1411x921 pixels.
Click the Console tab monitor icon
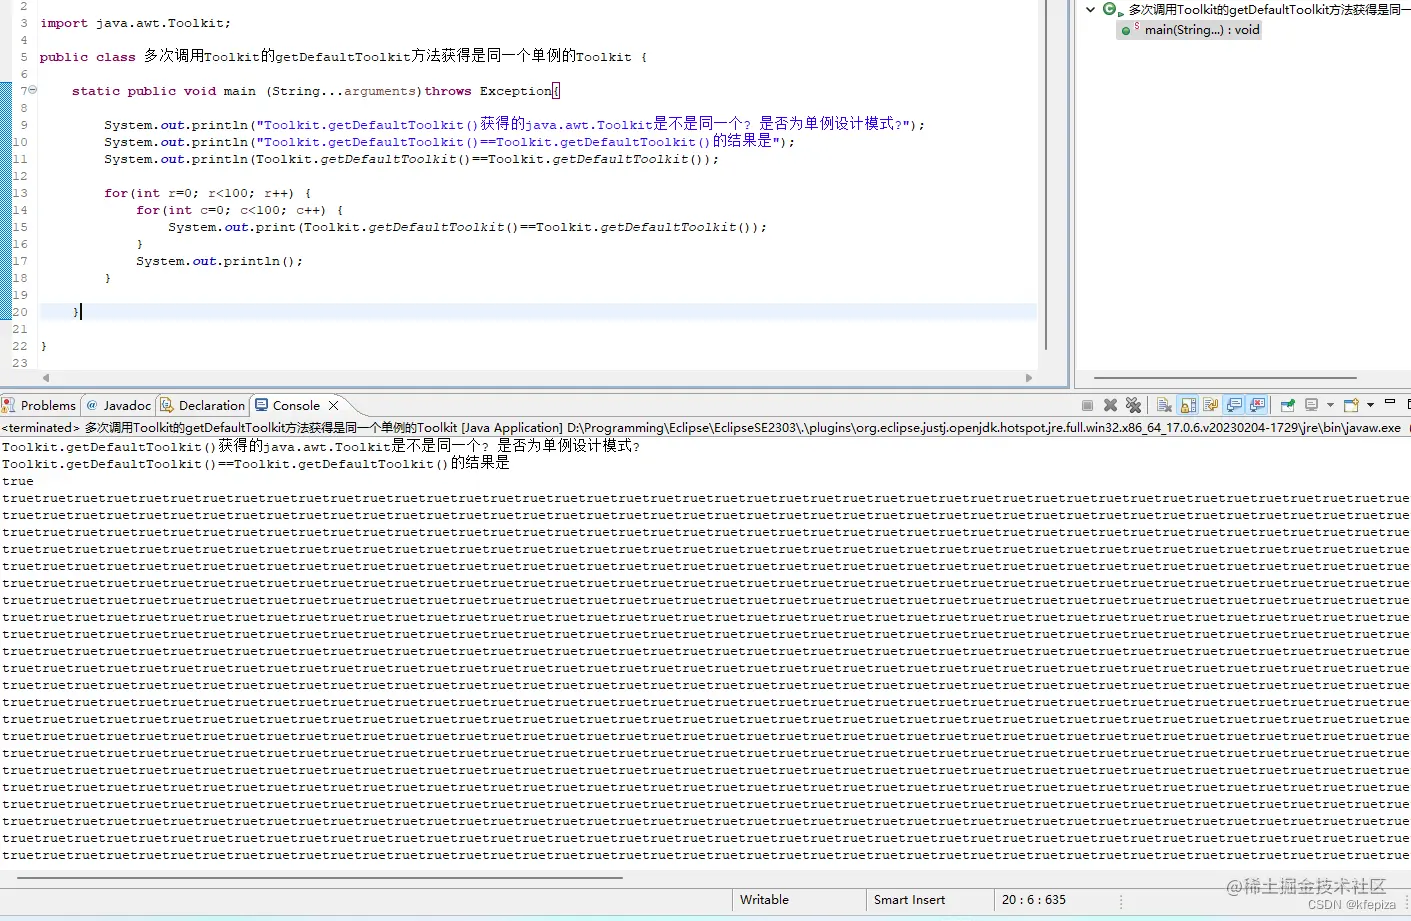pos(262,405)
